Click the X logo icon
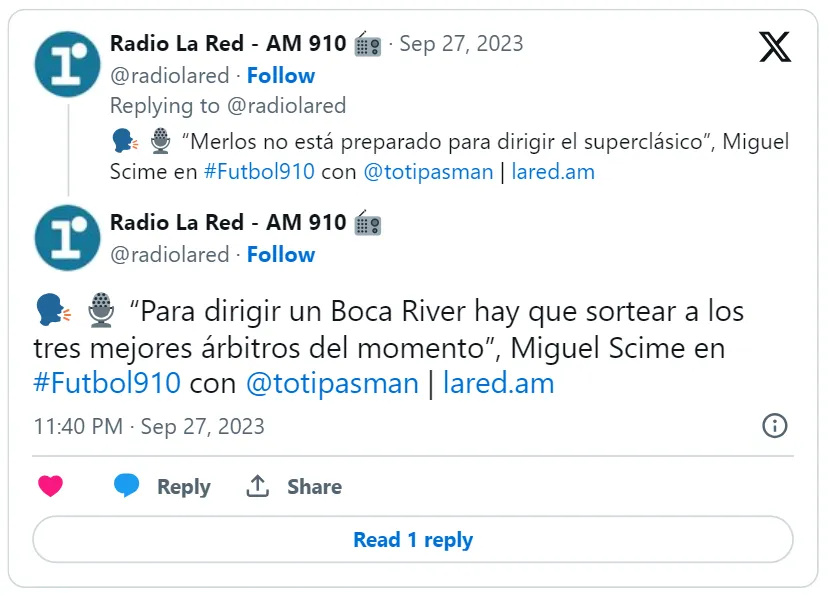 [775, 47]
